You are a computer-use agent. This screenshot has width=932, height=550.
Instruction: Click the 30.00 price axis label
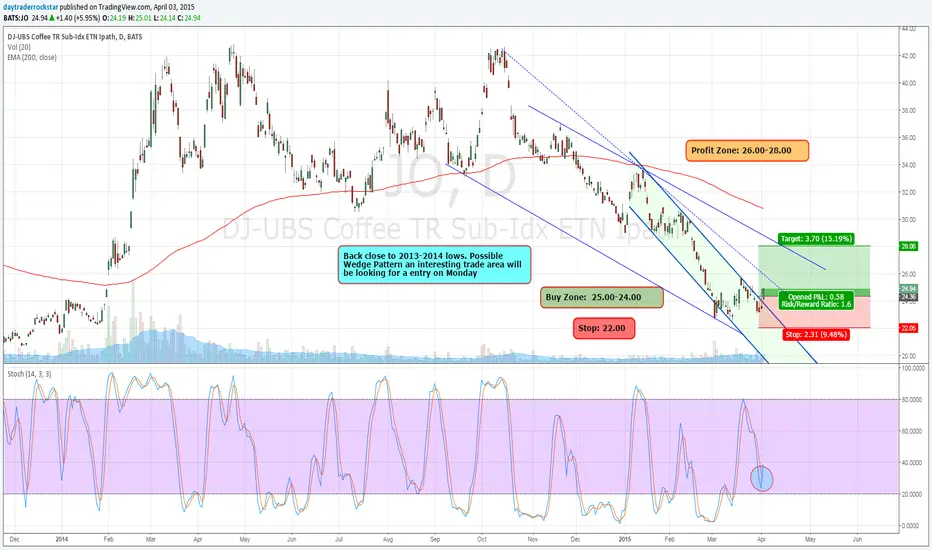click(908, 220)
